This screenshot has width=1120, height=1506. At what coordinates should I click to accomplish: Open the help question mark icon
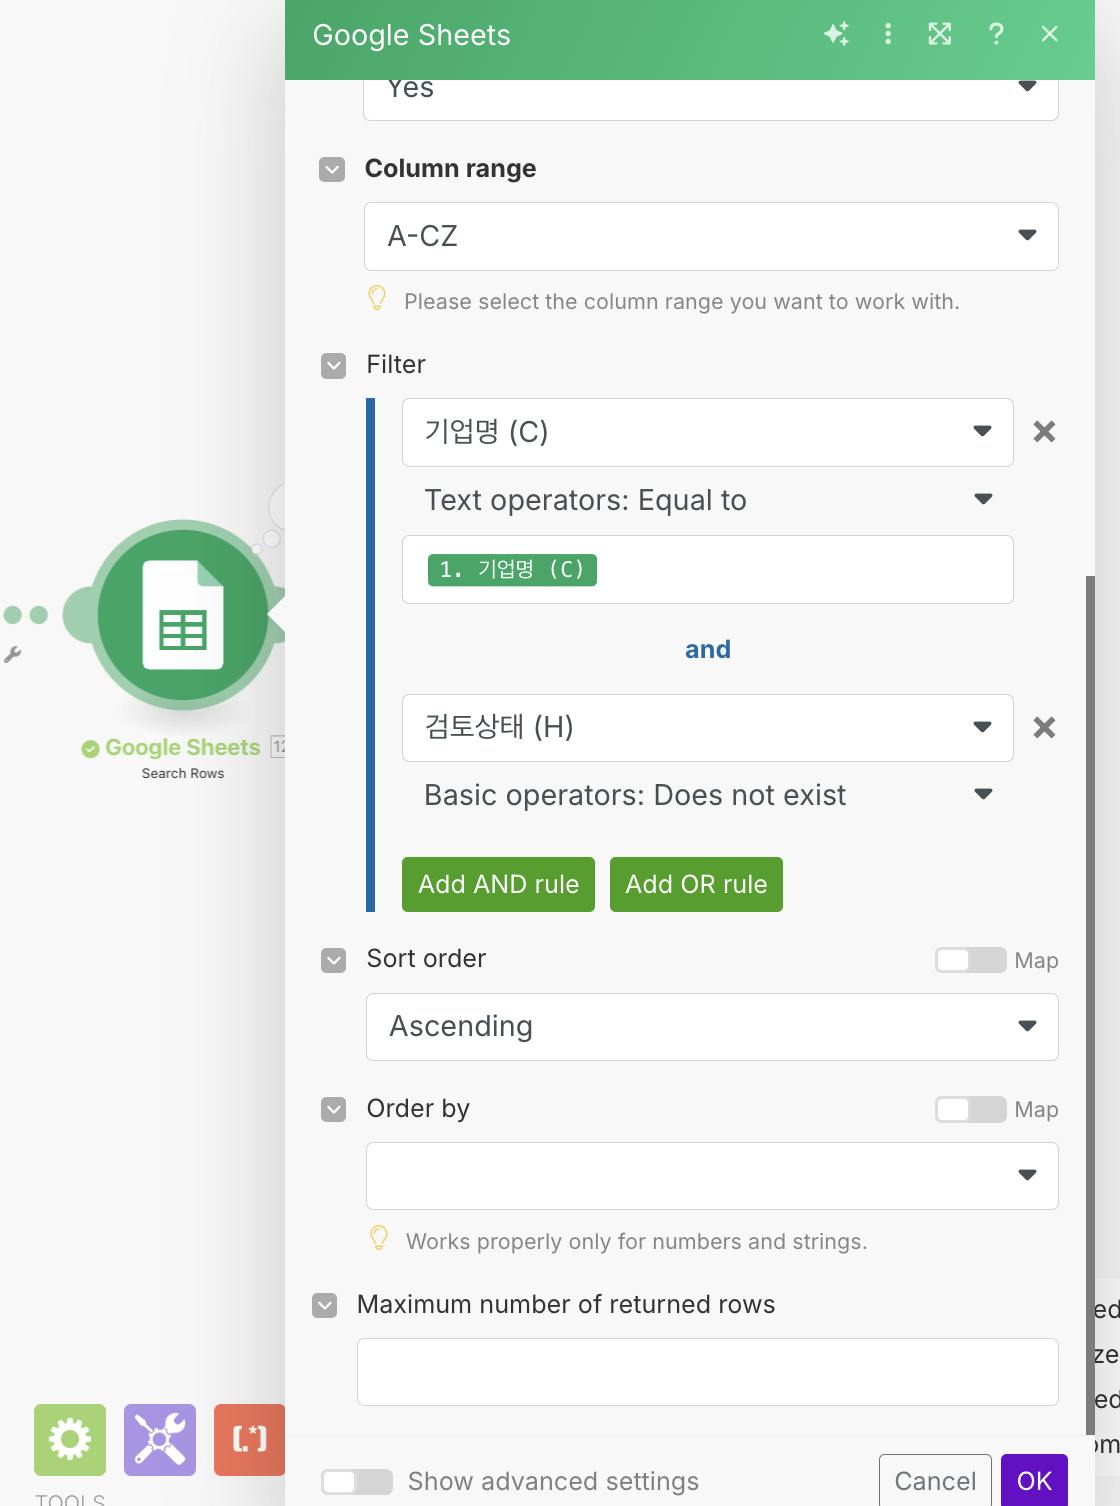[996, 34]
